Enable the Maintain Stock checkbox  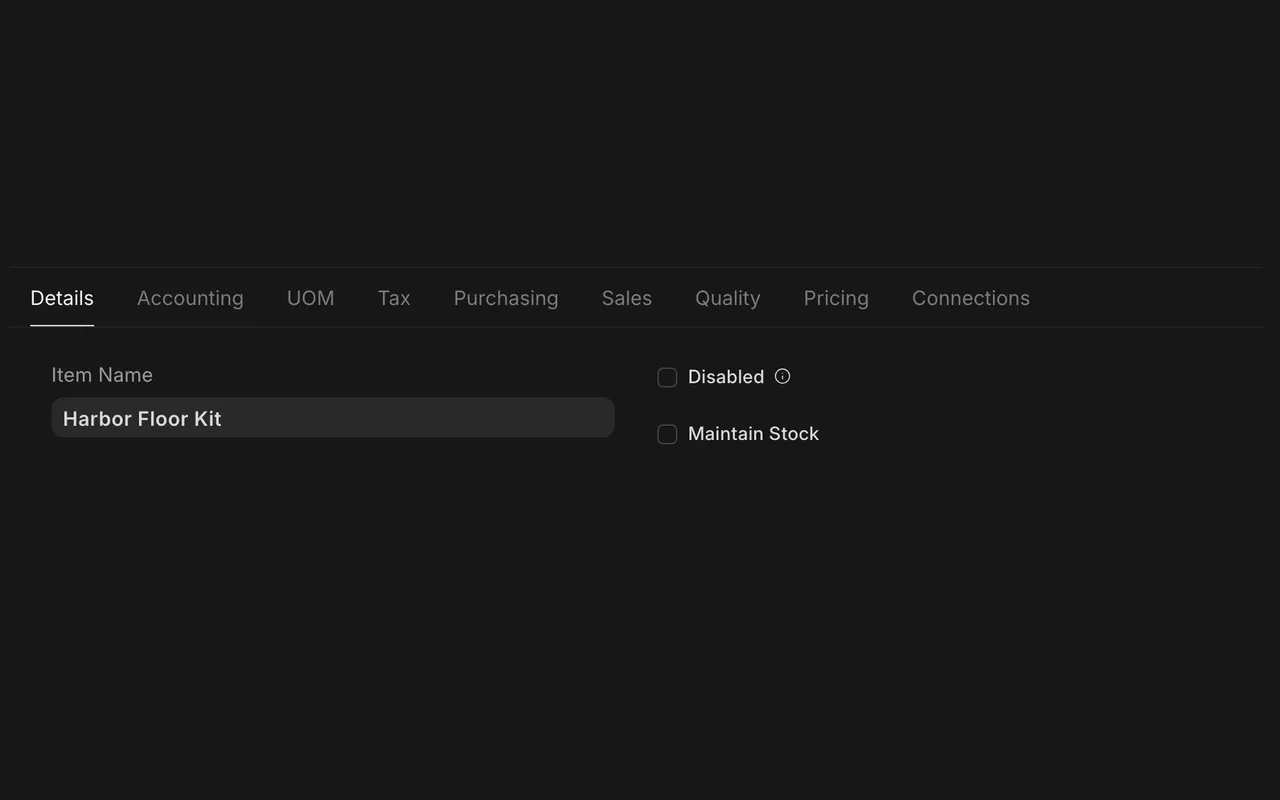pyautogui.click(x=667, y=434)
